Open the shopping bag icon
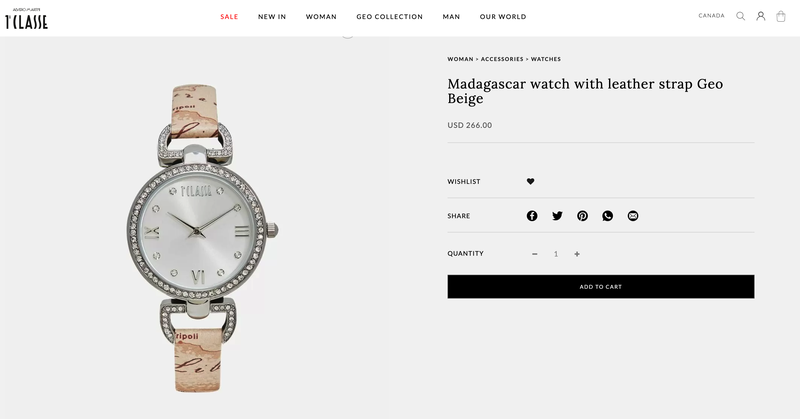 781,16
